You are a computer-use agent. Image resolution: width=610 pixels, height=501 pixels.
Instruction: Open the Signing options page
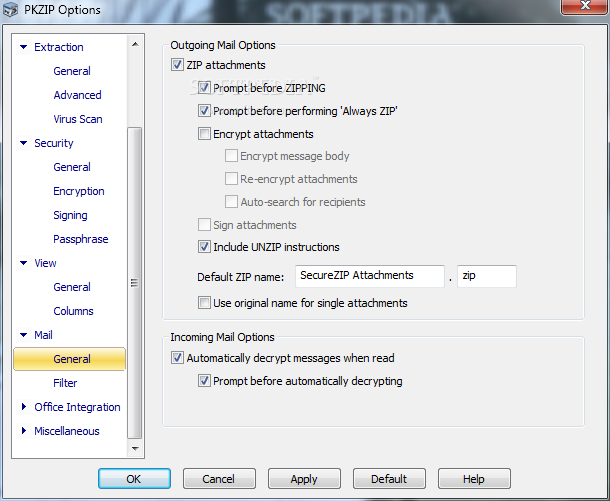[70, 215]
